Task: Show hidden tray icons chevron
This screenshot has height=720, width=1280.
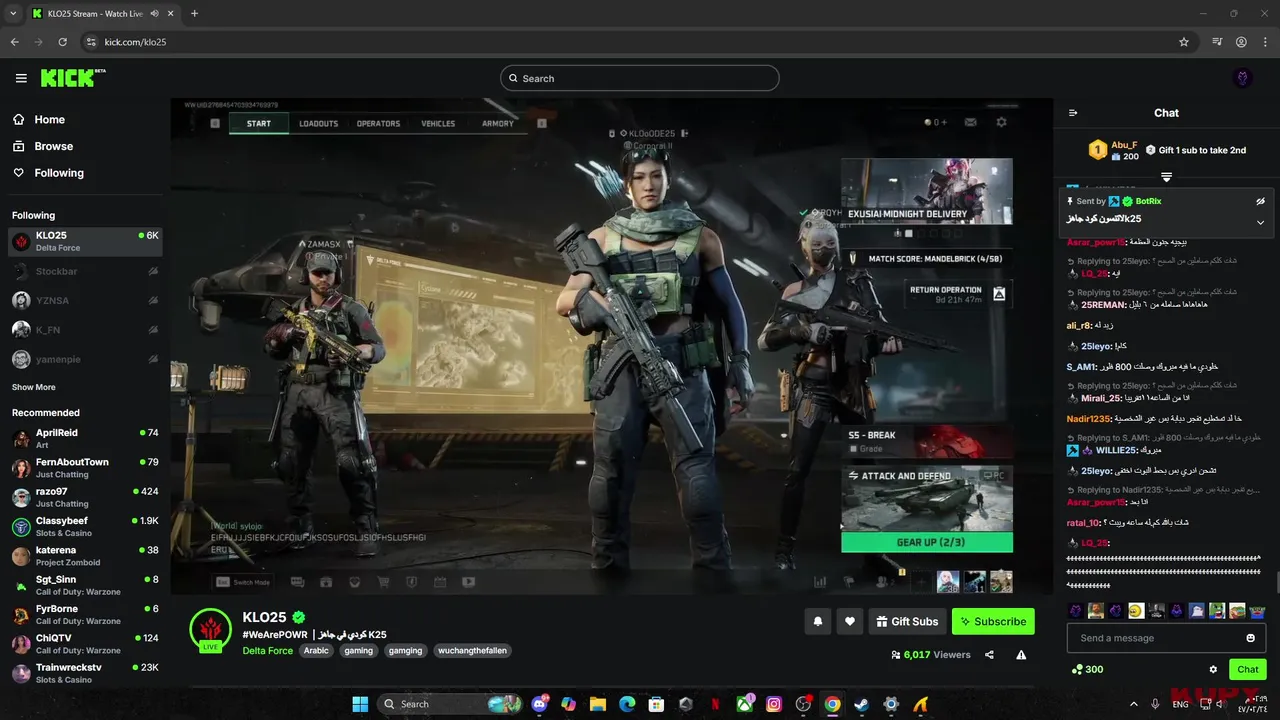Action: (x=1133, y=704)
